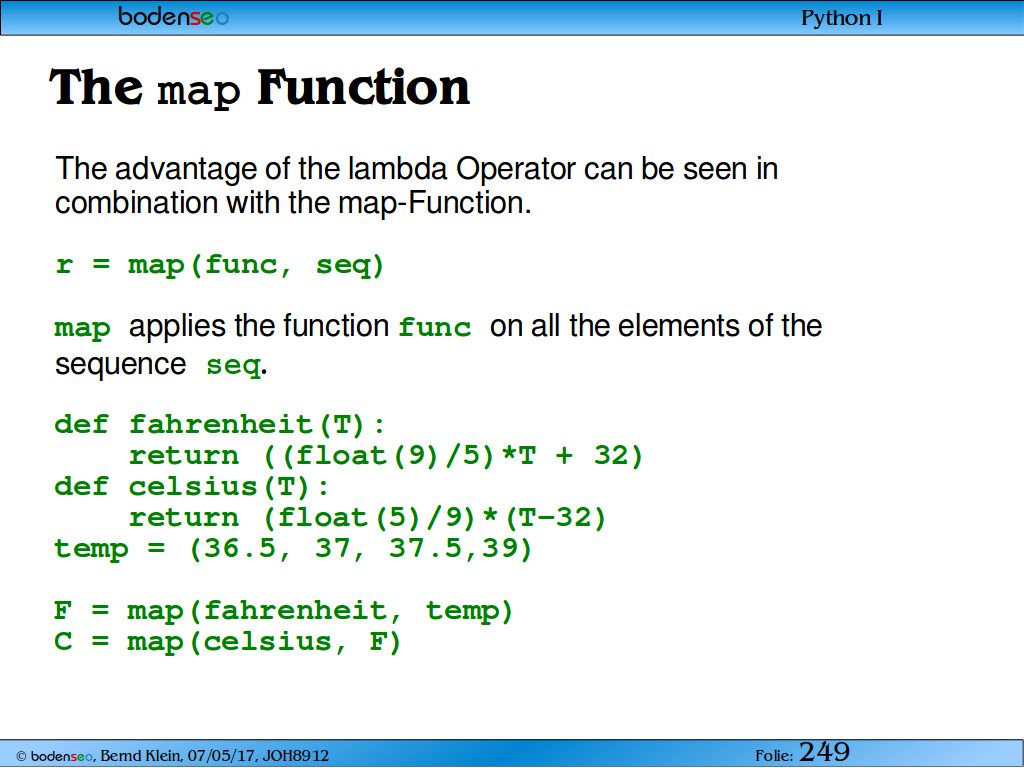
Task: Click green "func" in the description sentence
Action: click(x=435, y=327)
